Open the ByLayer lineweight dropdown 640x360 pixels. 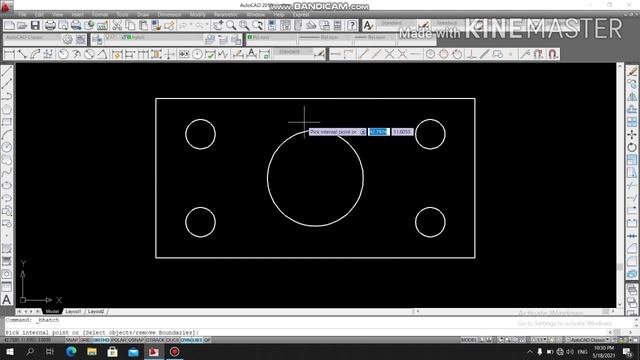pos(374,38)
